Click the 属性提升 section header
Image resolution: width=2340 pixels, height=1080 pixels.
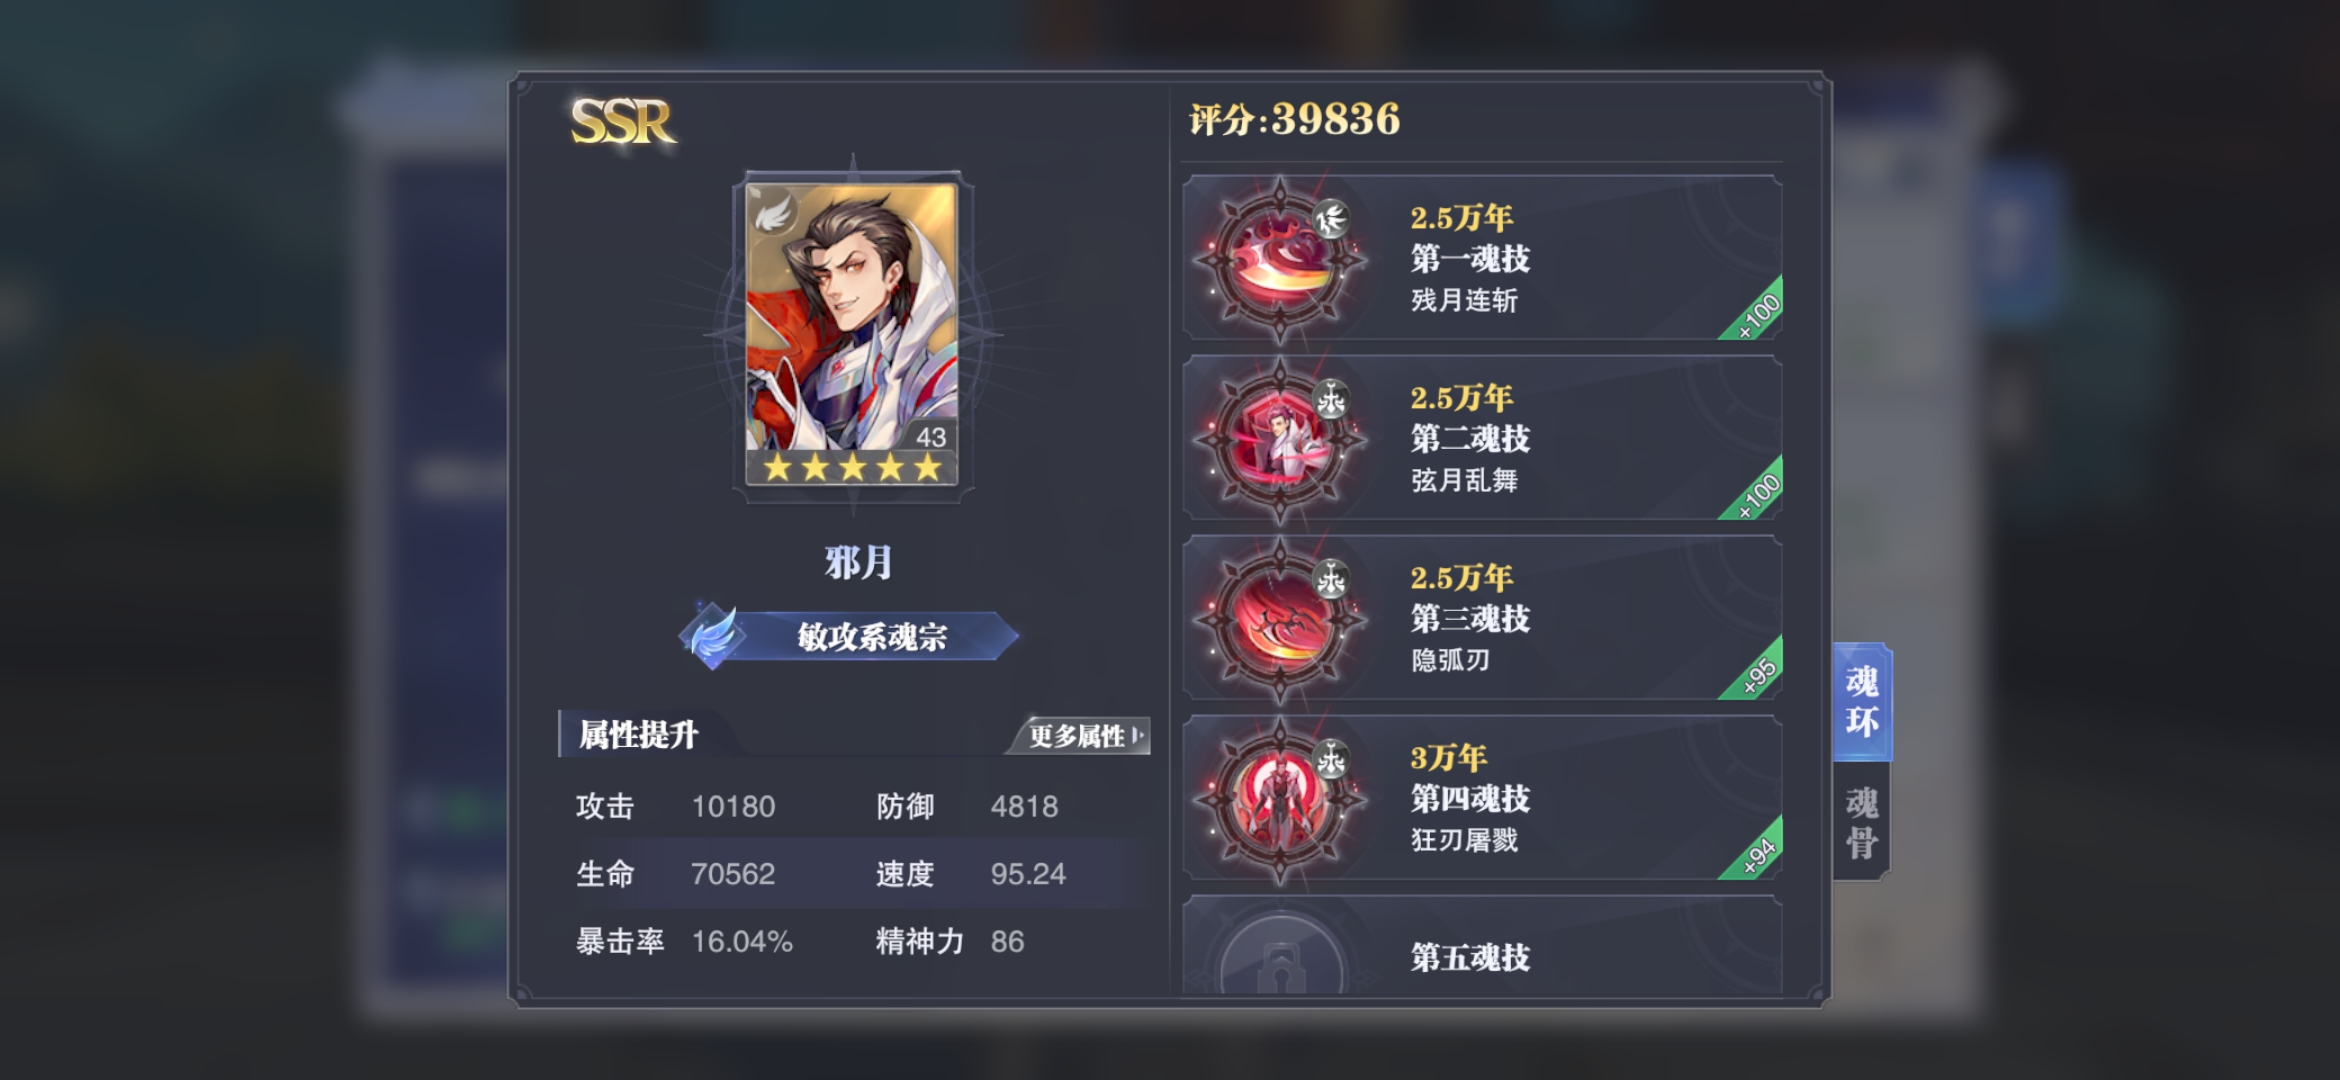click(638, 735)
